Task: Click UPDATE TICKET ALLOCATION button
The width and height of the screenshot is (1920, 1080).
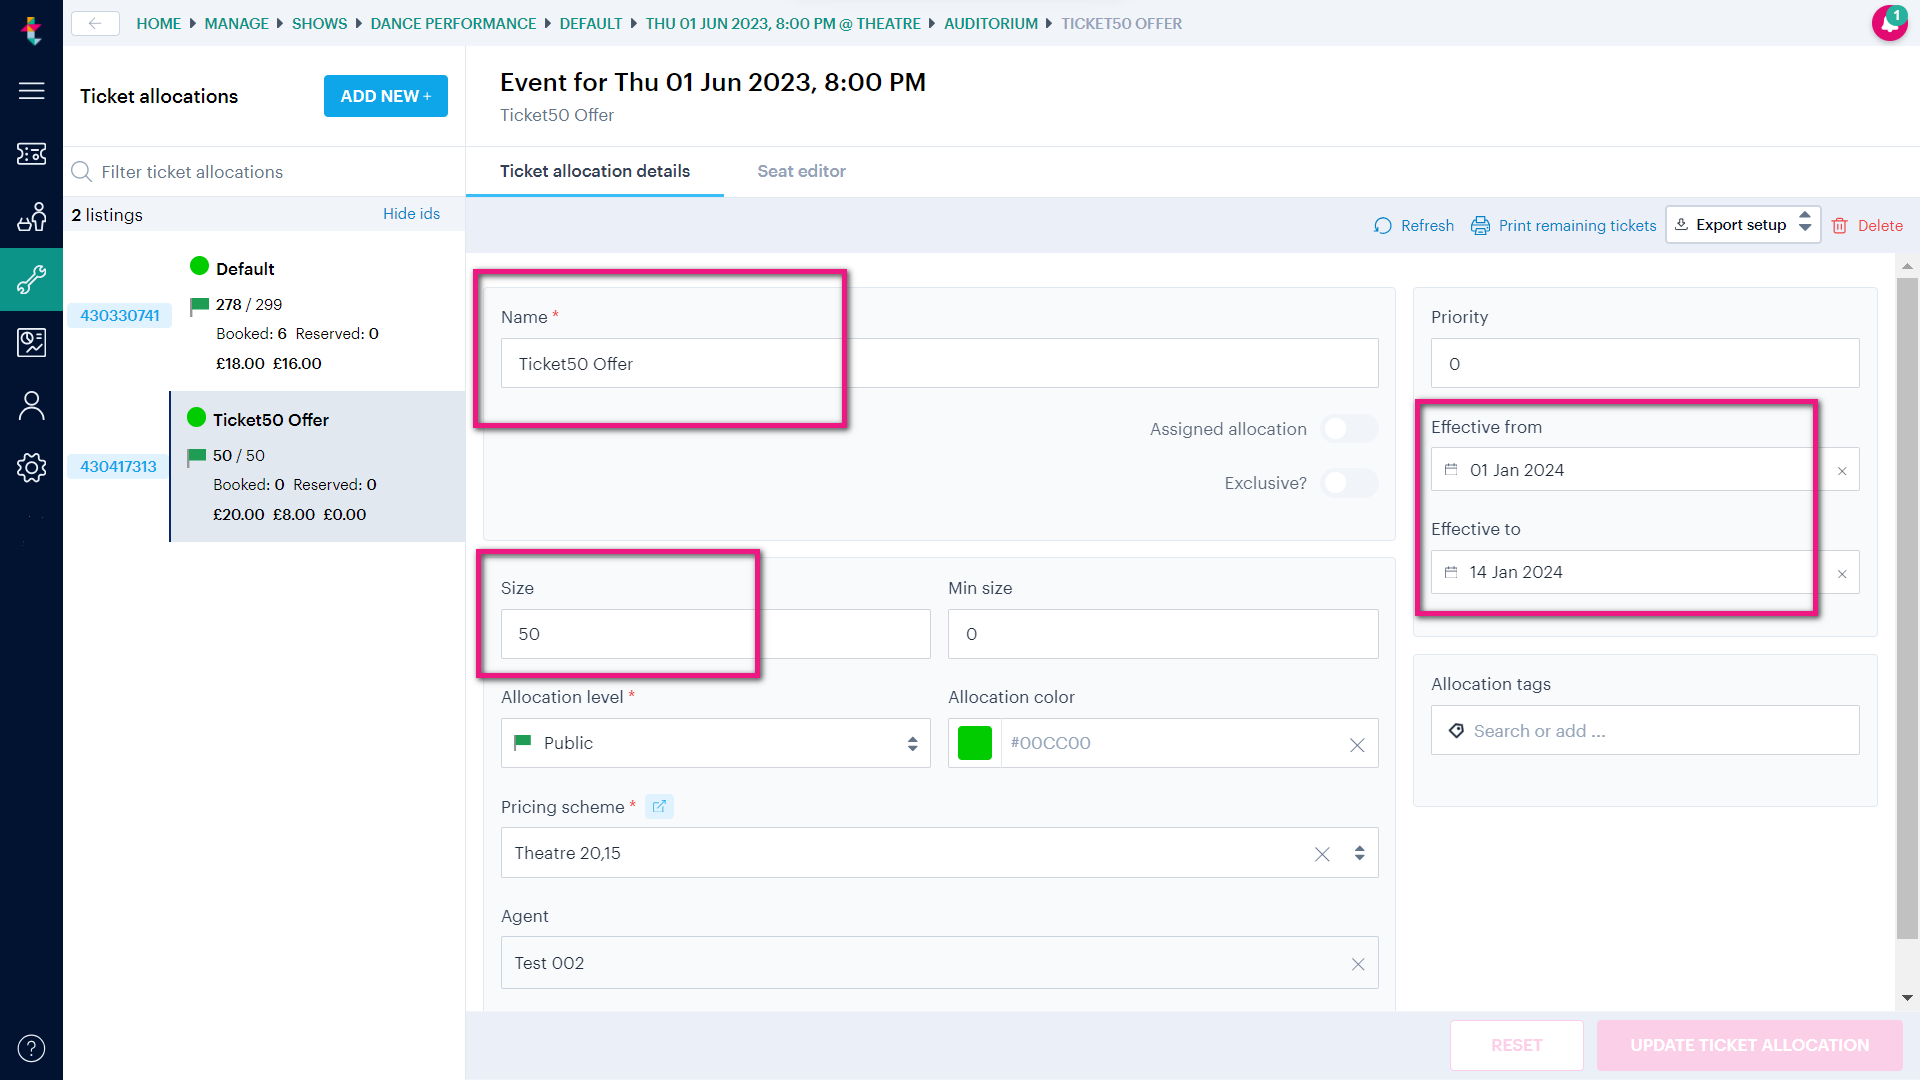Action: pyautogui.click(x=1749, y=1045)
